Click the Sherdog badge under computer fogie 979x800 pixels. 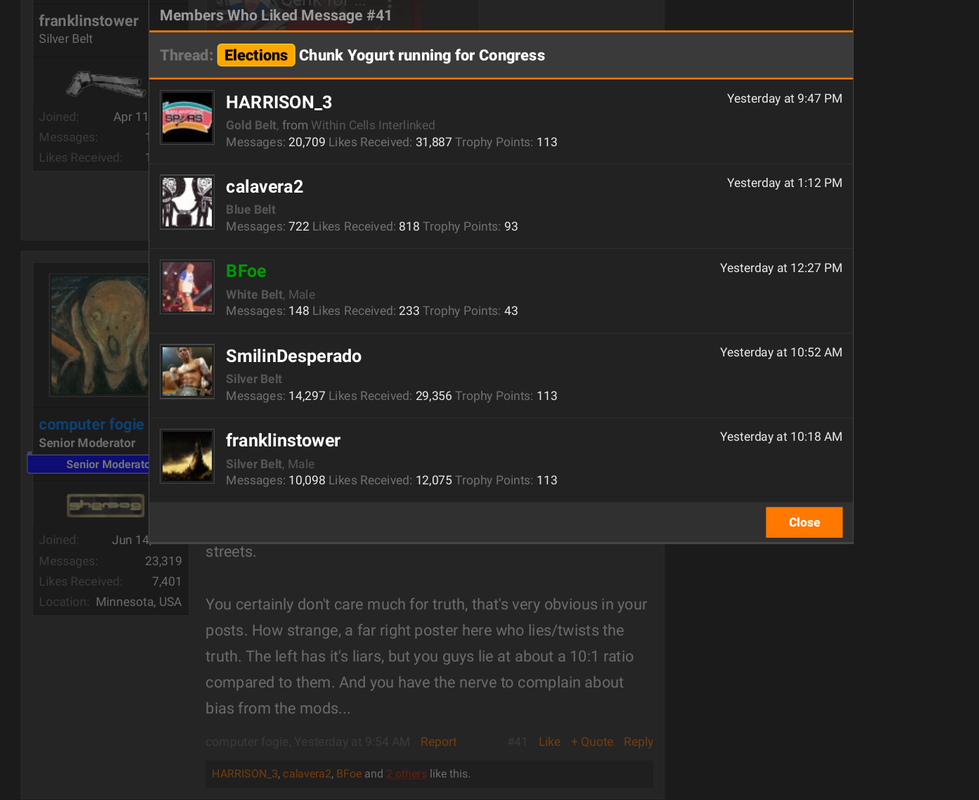pos(105,505)
